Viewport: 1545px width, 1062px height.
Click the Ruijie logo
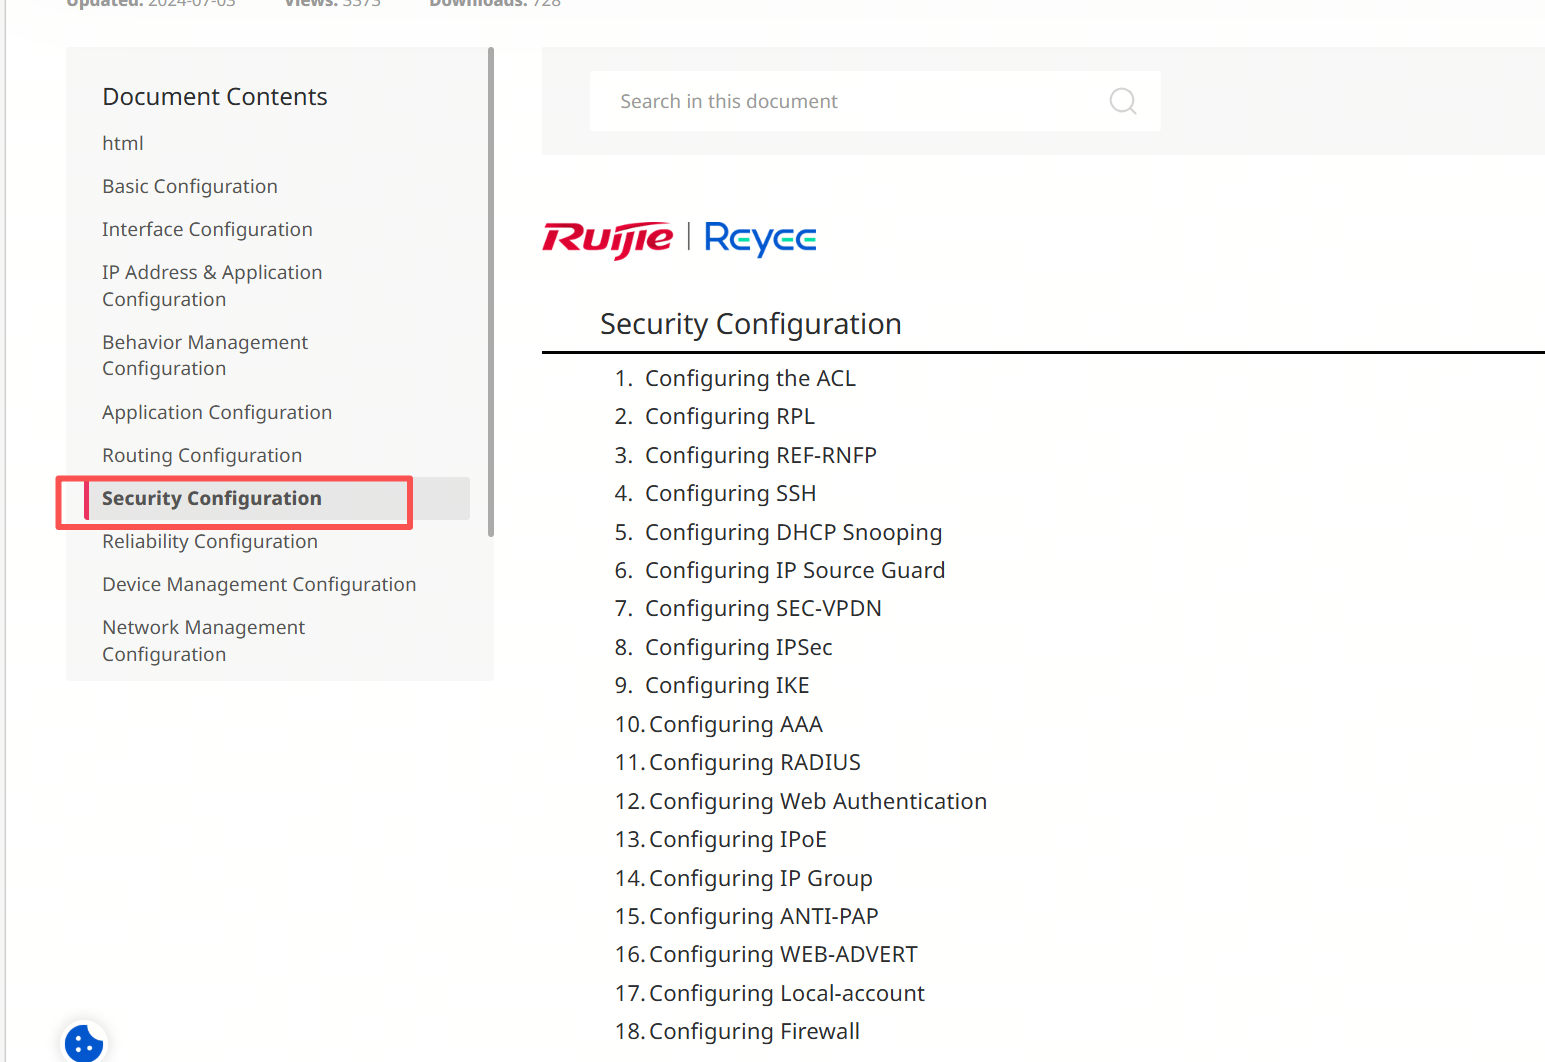[607, 239]
